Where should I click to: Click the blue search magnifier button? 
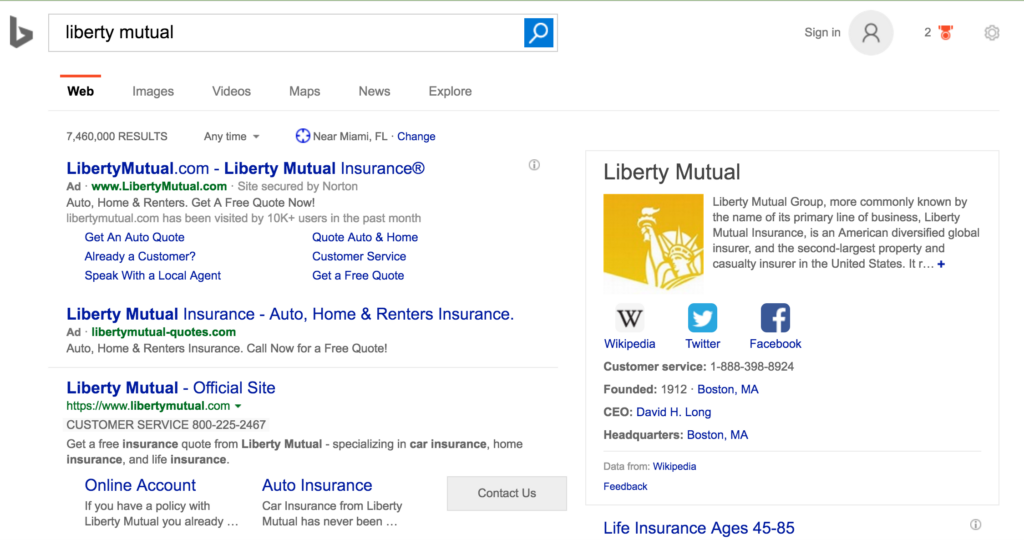click(x=539, y=32)
